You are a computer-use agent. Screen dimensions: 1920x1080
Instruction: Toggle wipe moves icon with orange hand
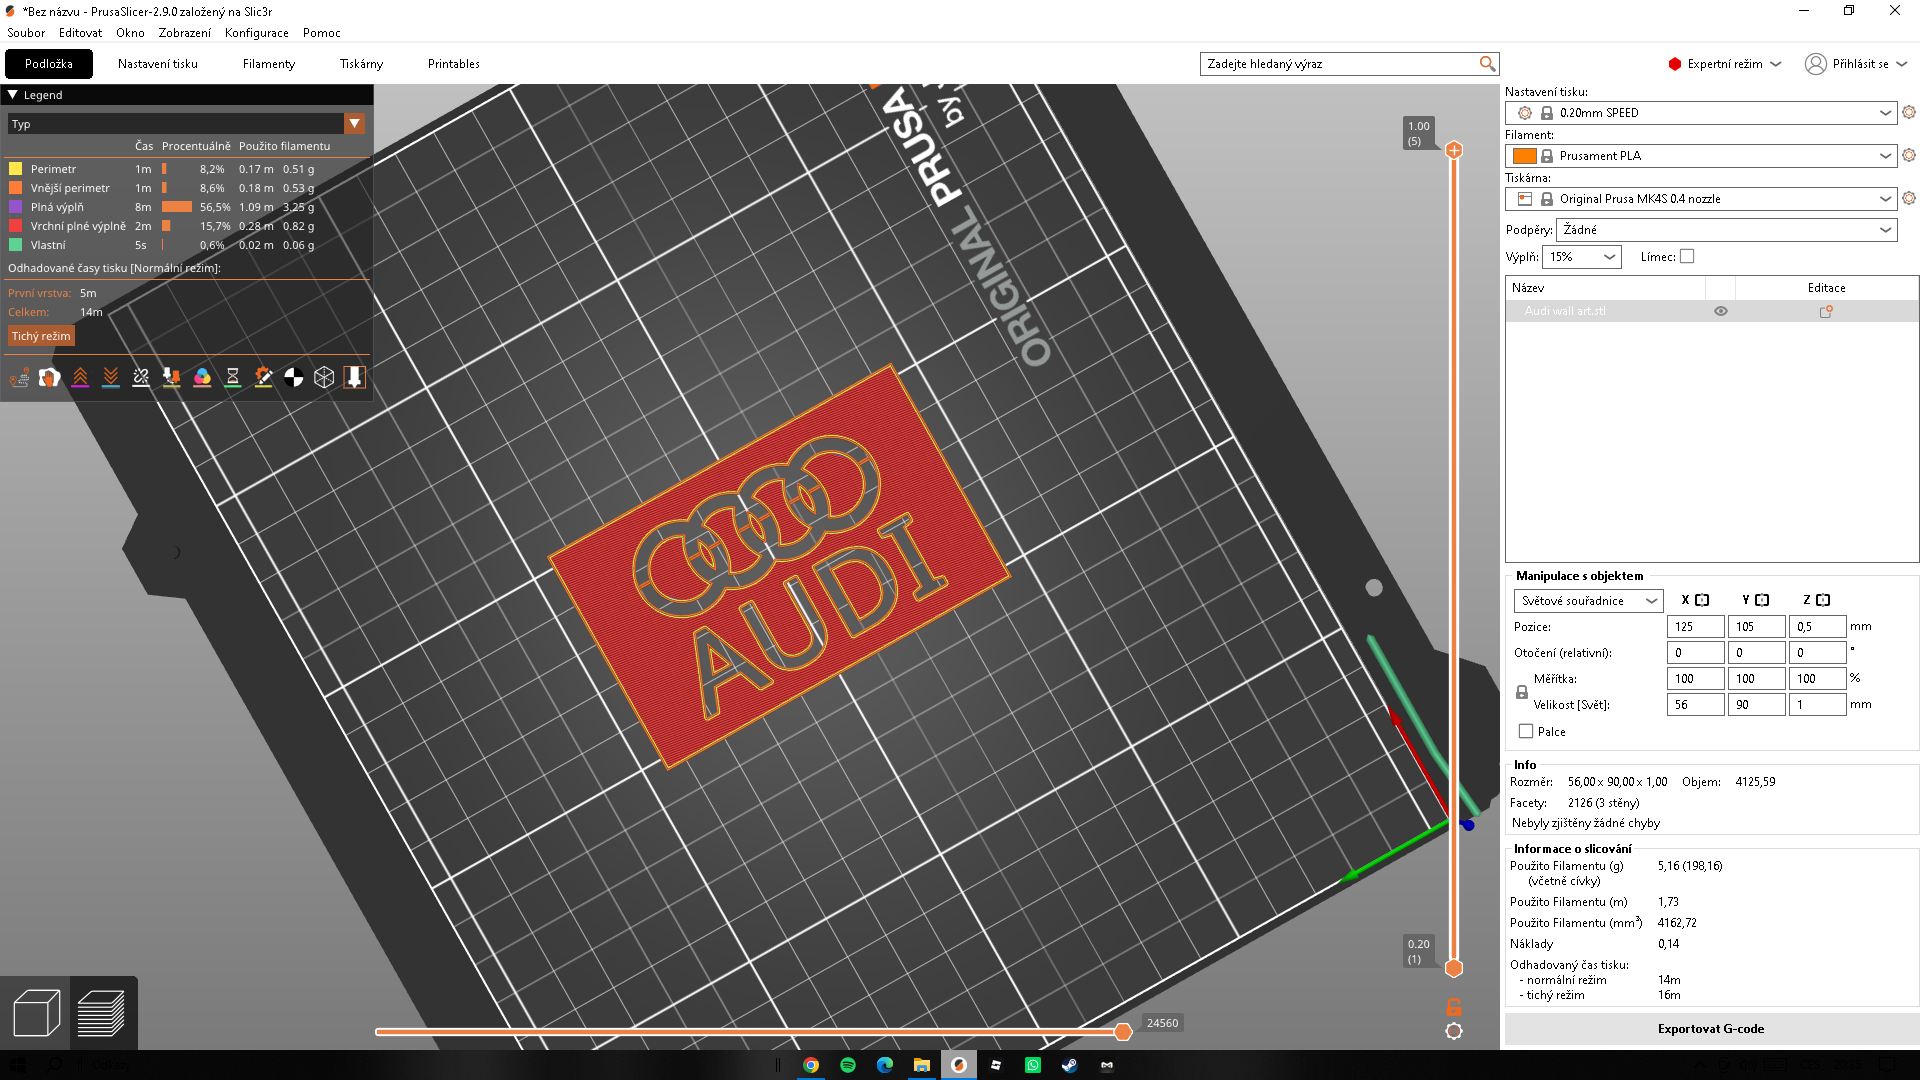(x=49, y=377)
